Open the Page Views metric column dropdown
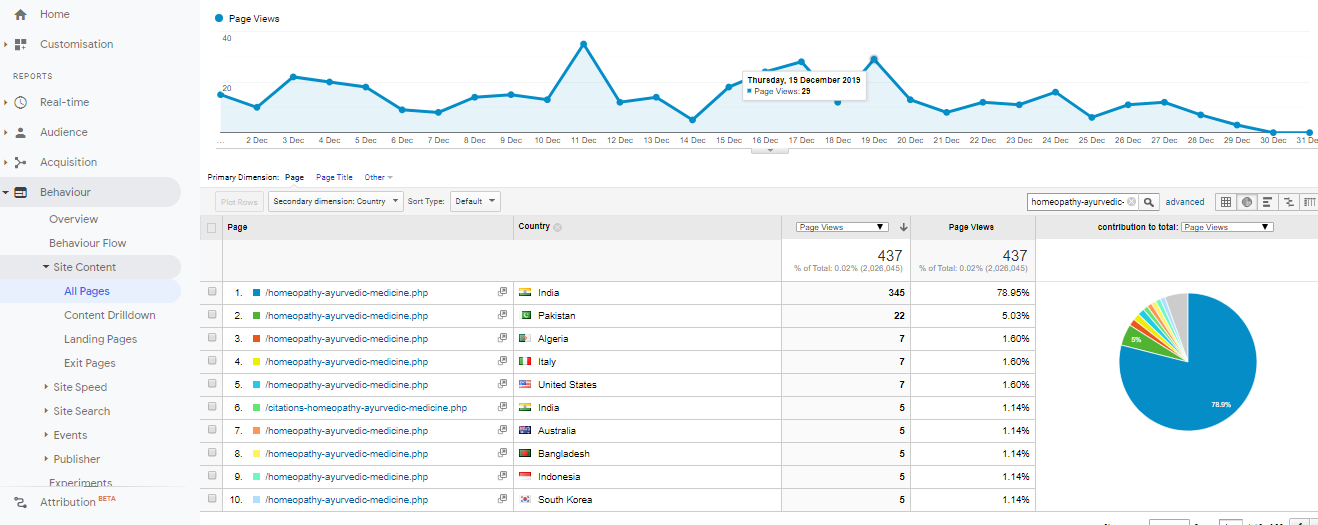 pos(842,227)
